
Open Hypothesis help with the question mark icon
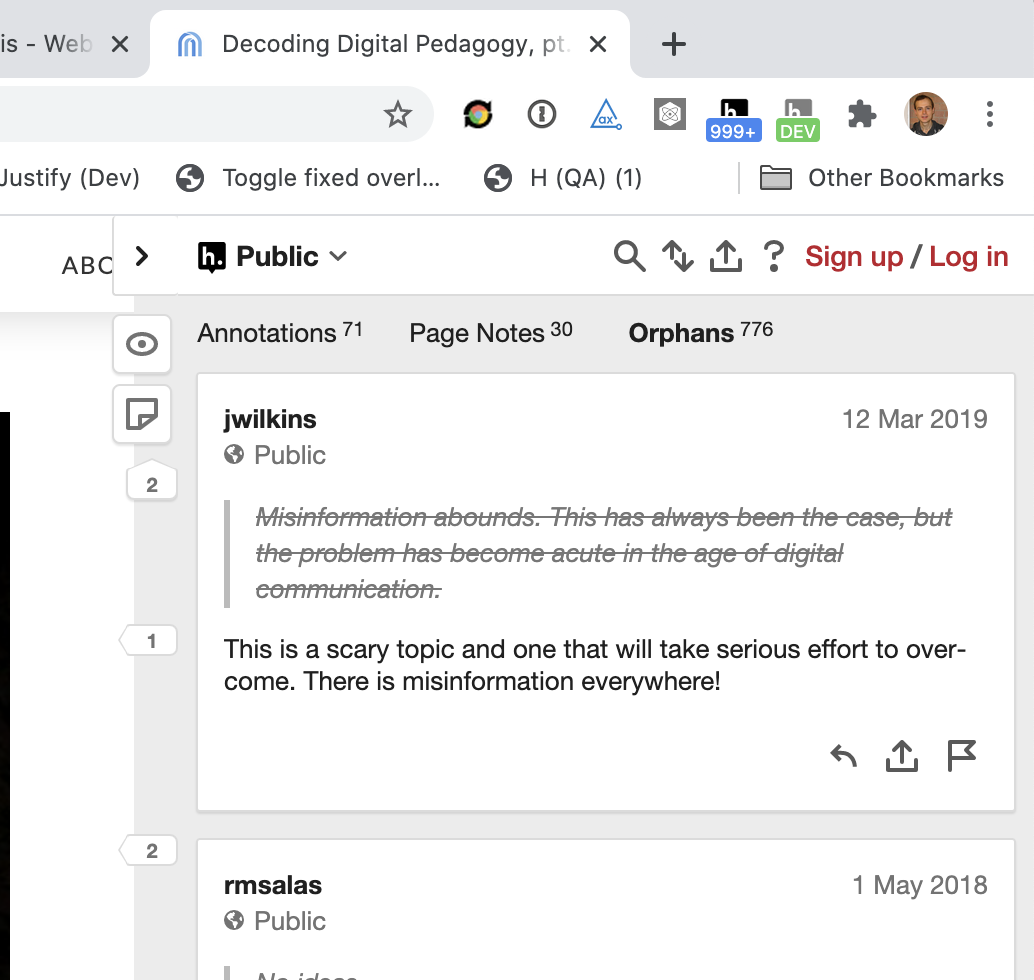(x=774, y=256)
